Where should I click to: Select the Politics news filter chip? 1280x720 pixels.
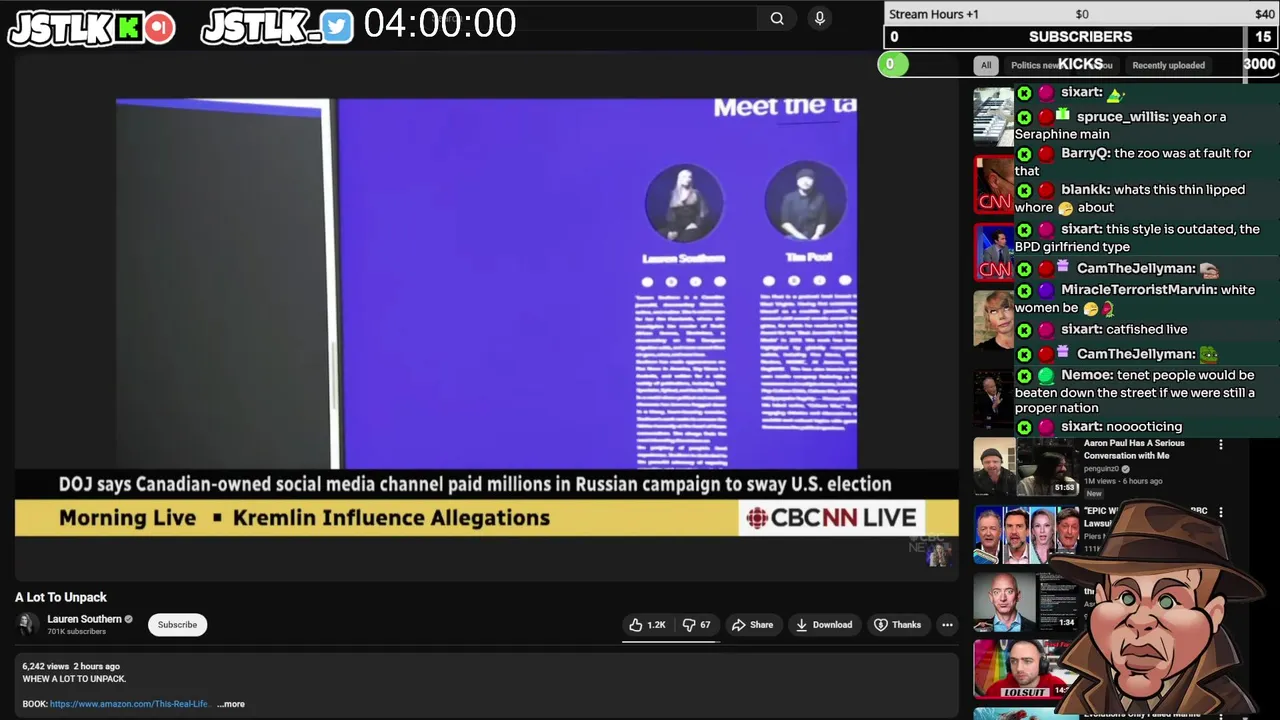[1035, 65]
